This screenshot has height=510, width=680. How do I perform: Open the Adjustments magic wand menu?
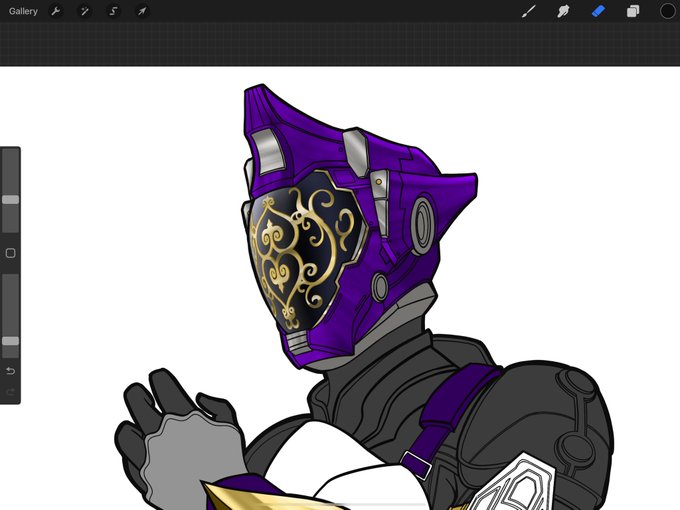coord(85,11)
